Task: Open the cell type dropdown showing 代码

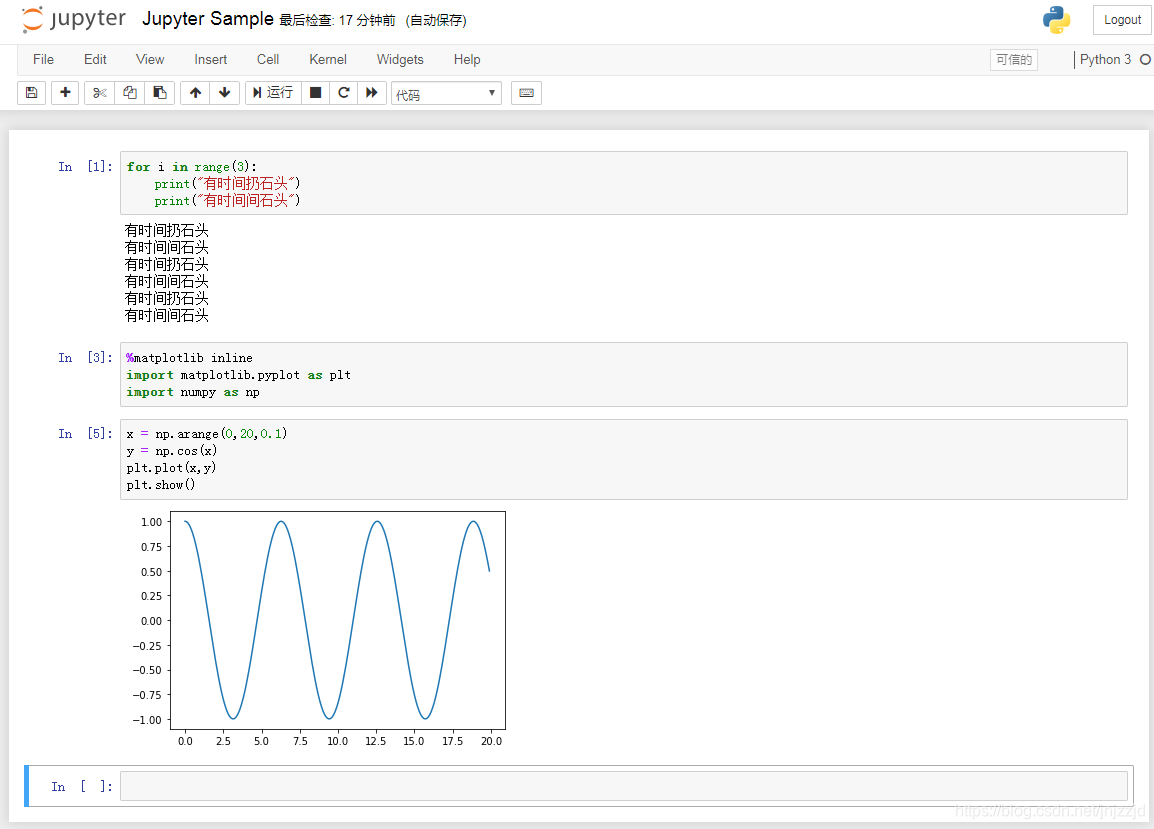Action: [x=445, y=92]
